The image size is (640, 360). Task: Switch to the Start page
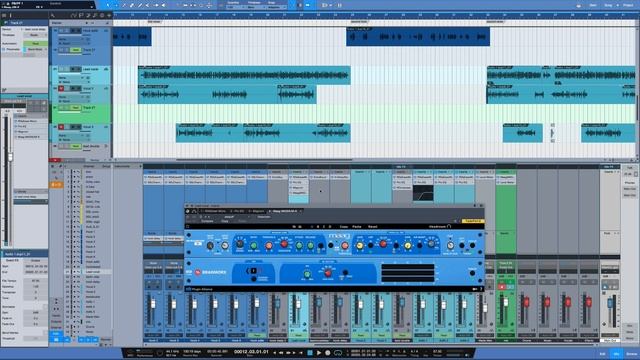pyautogui.click(x=593, y=5)
